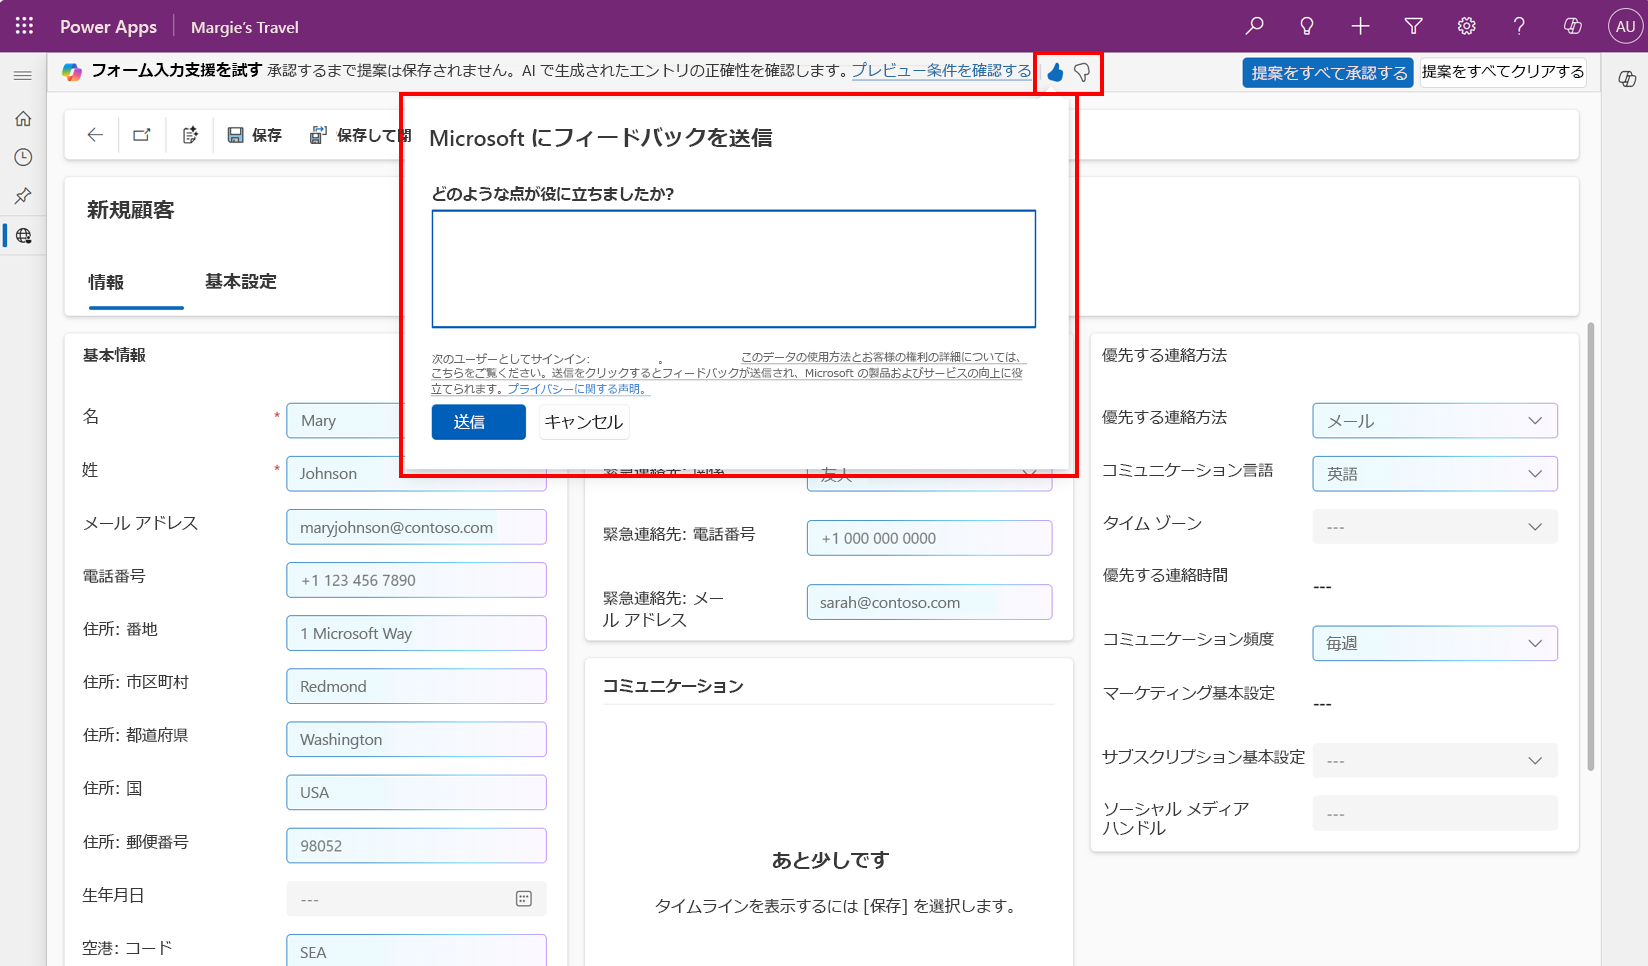This screenshot has height=966, width=1648.
Task: Click the Margie's Travel app name
Action: click(x=244, y=27)
